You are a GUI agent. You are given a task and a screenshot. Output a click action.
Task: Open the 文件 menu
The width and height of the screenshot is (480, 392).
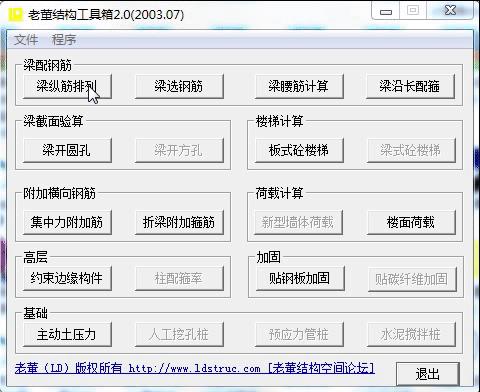pyautogui.click(x=26, y=40)
